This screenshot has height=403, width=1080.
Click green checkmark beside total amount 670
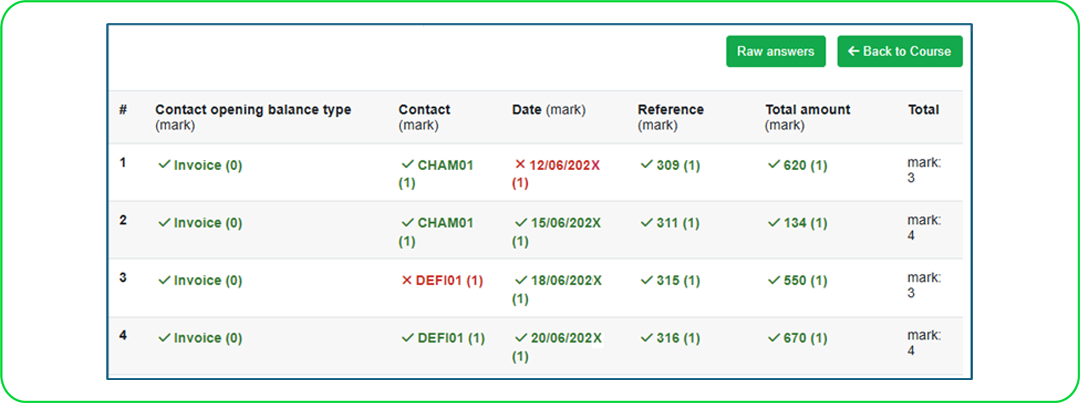773,339
